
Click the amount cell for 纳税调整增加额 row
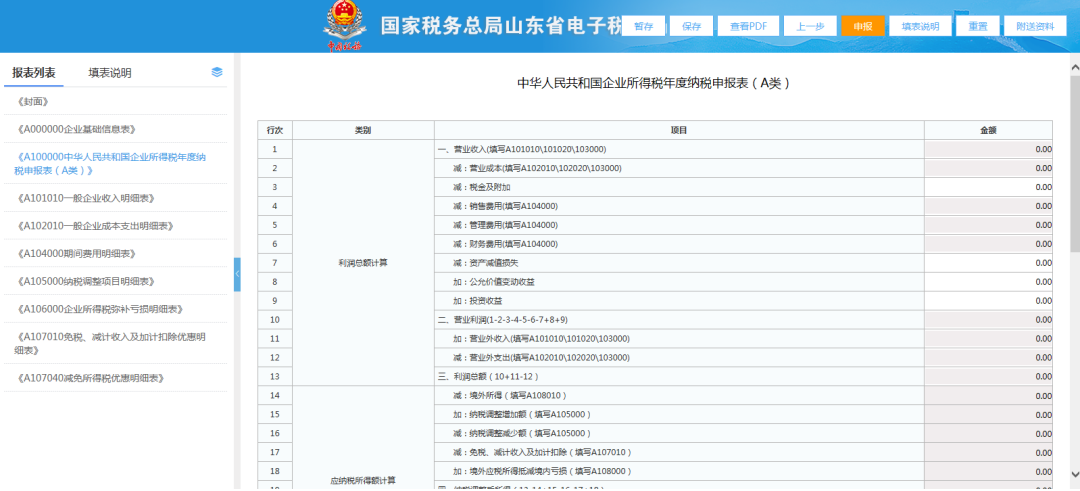click(x=988, y=415)
